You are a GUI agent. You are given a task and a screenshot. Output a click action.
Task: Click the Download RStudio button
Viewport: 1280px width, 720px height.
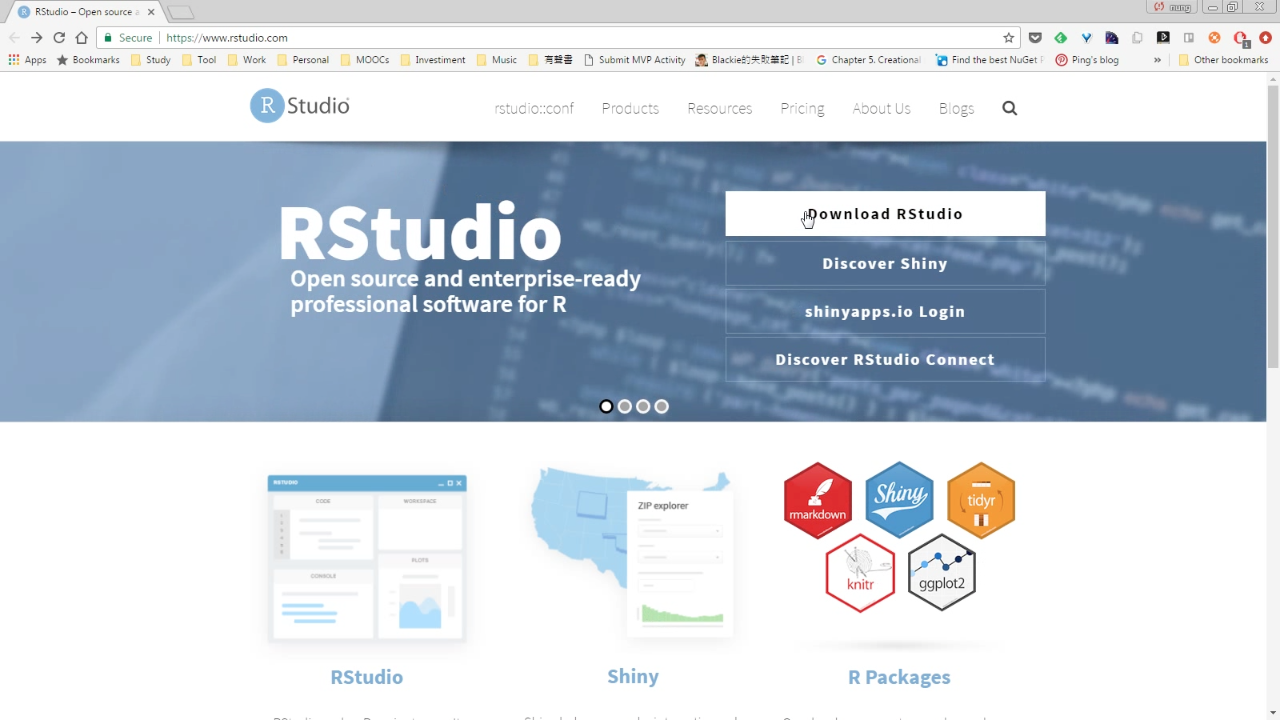tap(885, 214)
